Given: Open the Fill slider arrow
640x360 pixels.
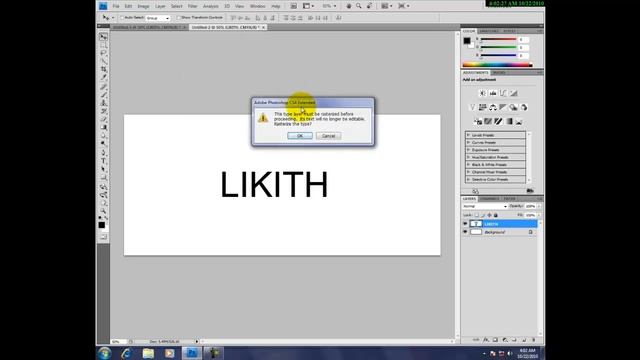Looking at the screenshot, I should click(539, 215).
